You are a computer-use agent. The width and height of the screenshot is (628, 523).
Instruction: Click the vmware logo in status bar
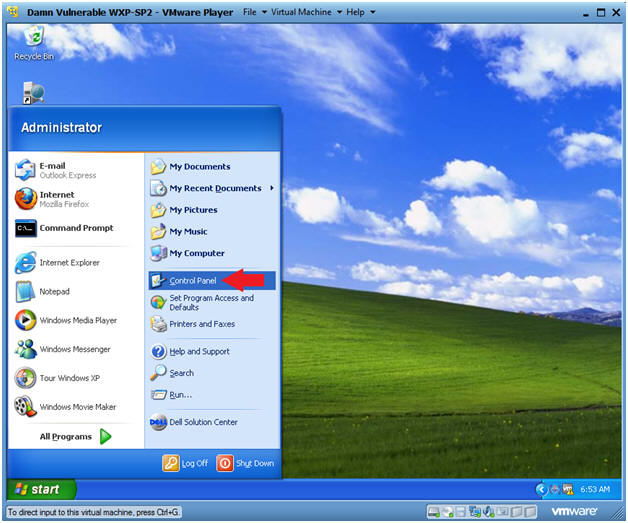[574, 511]
